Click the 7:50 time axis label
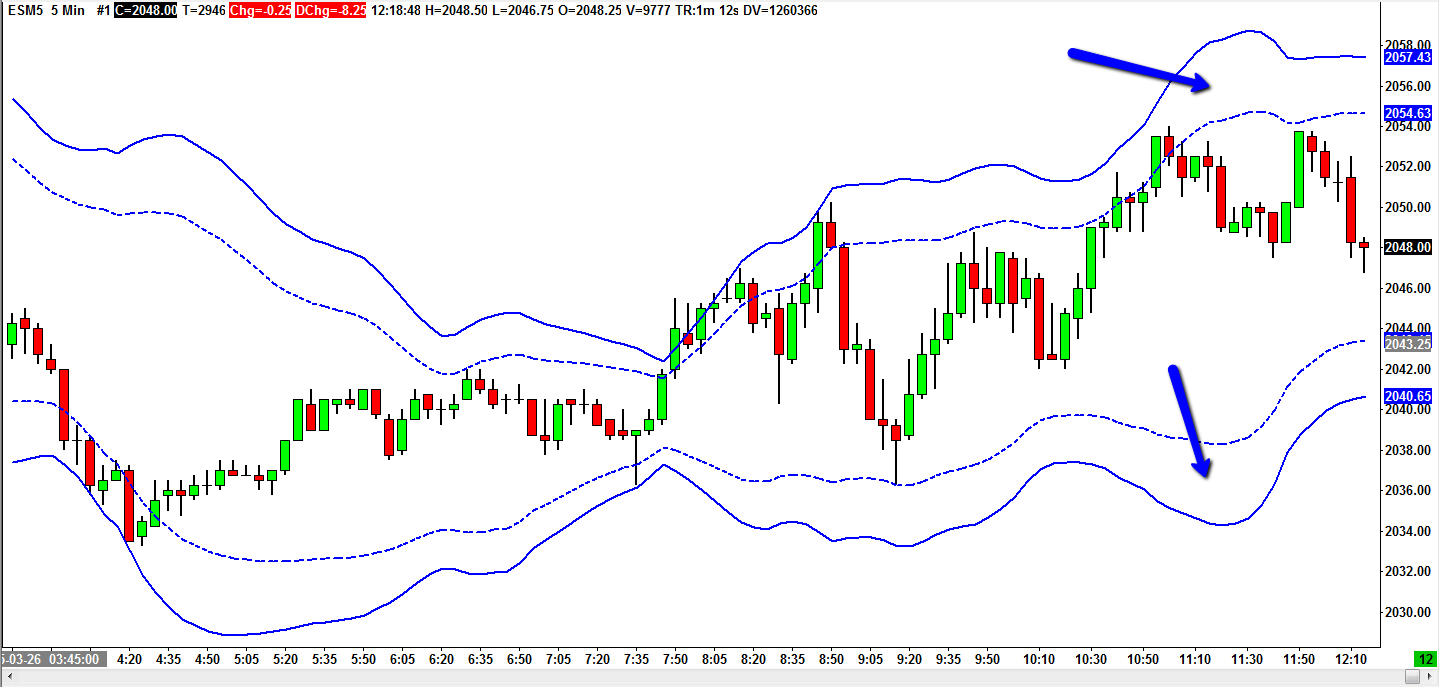1440x687 pixels. 675,660
